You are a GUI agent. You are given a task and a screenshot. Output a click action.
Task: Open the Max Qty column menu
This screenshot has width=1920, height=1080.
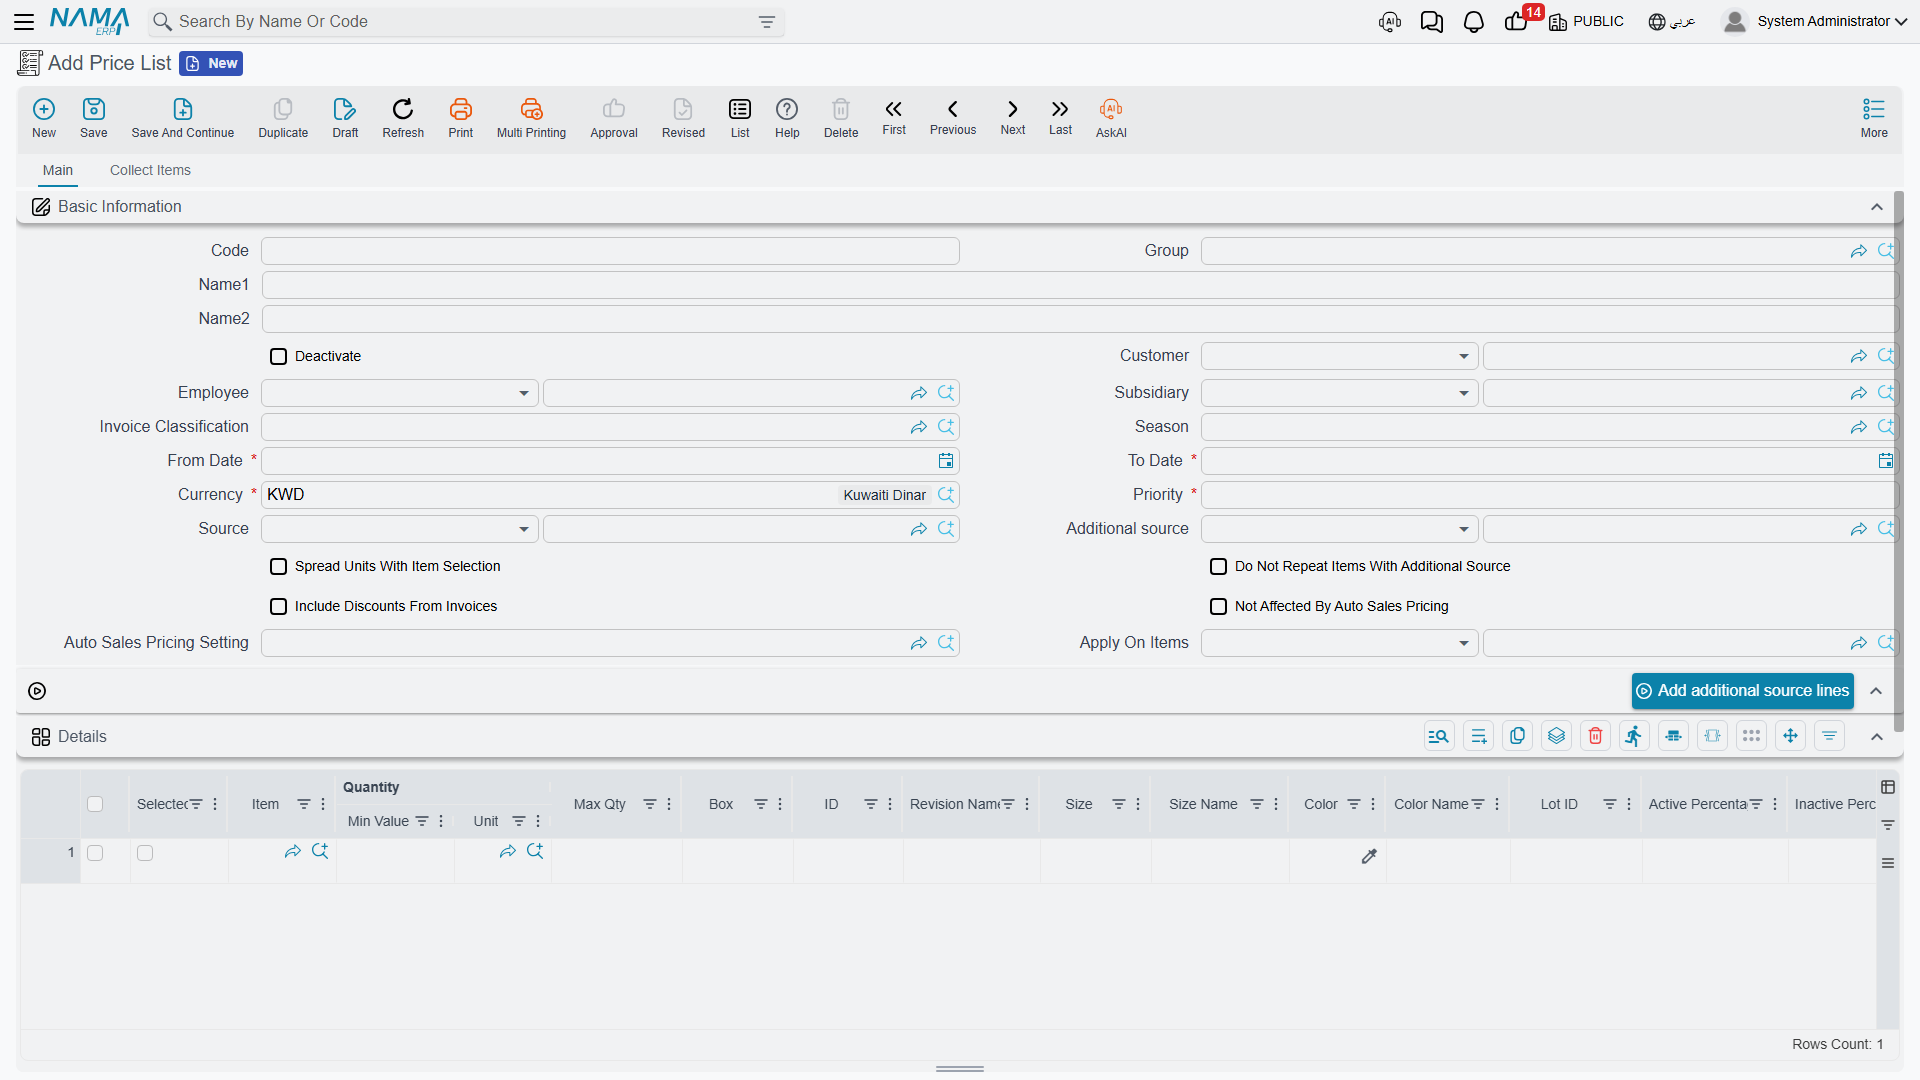click(669, 804)
